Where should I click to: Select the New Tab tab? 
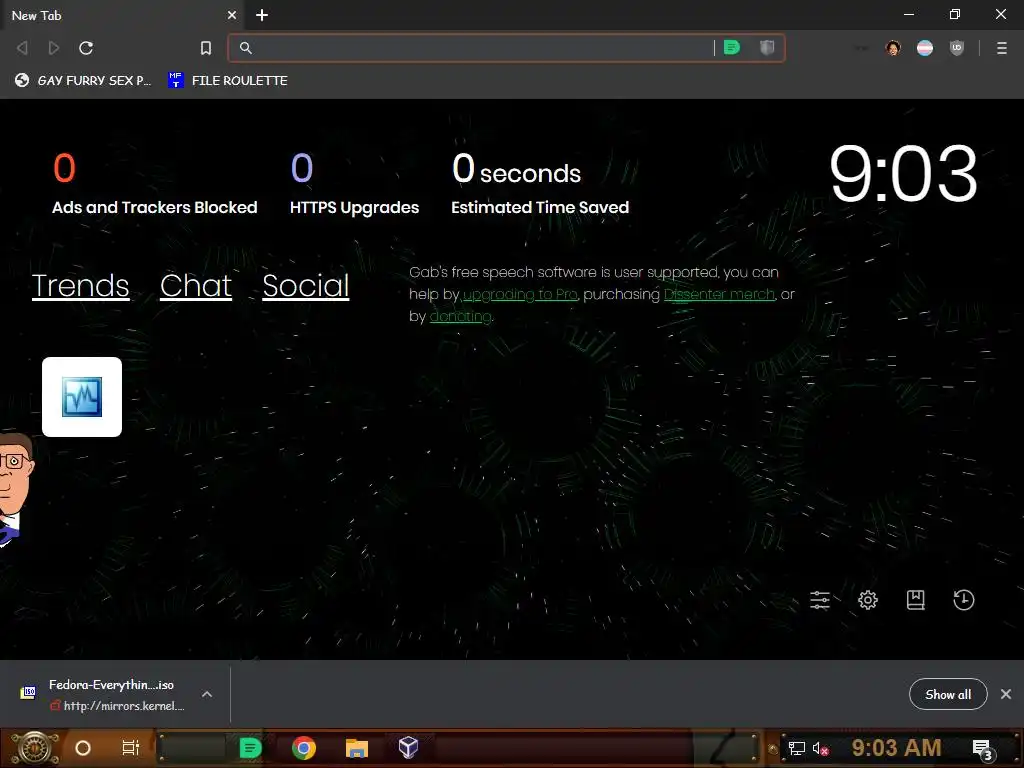pos(121,15)
